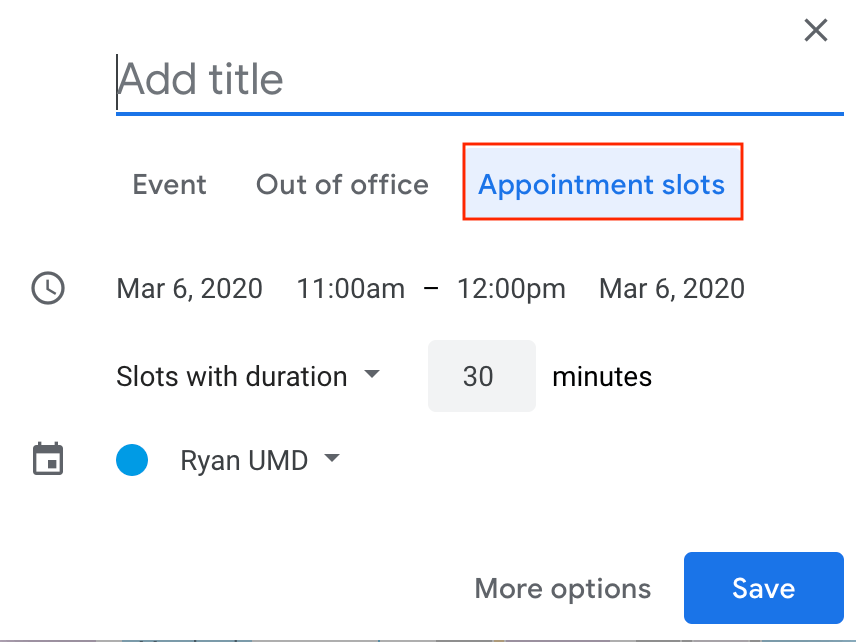Close the event creation dialog
856x642 pixels.
816,31
